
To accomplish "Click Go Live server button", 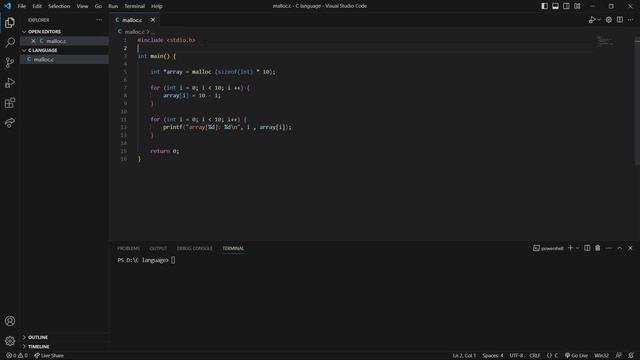I will pos(576,356).
